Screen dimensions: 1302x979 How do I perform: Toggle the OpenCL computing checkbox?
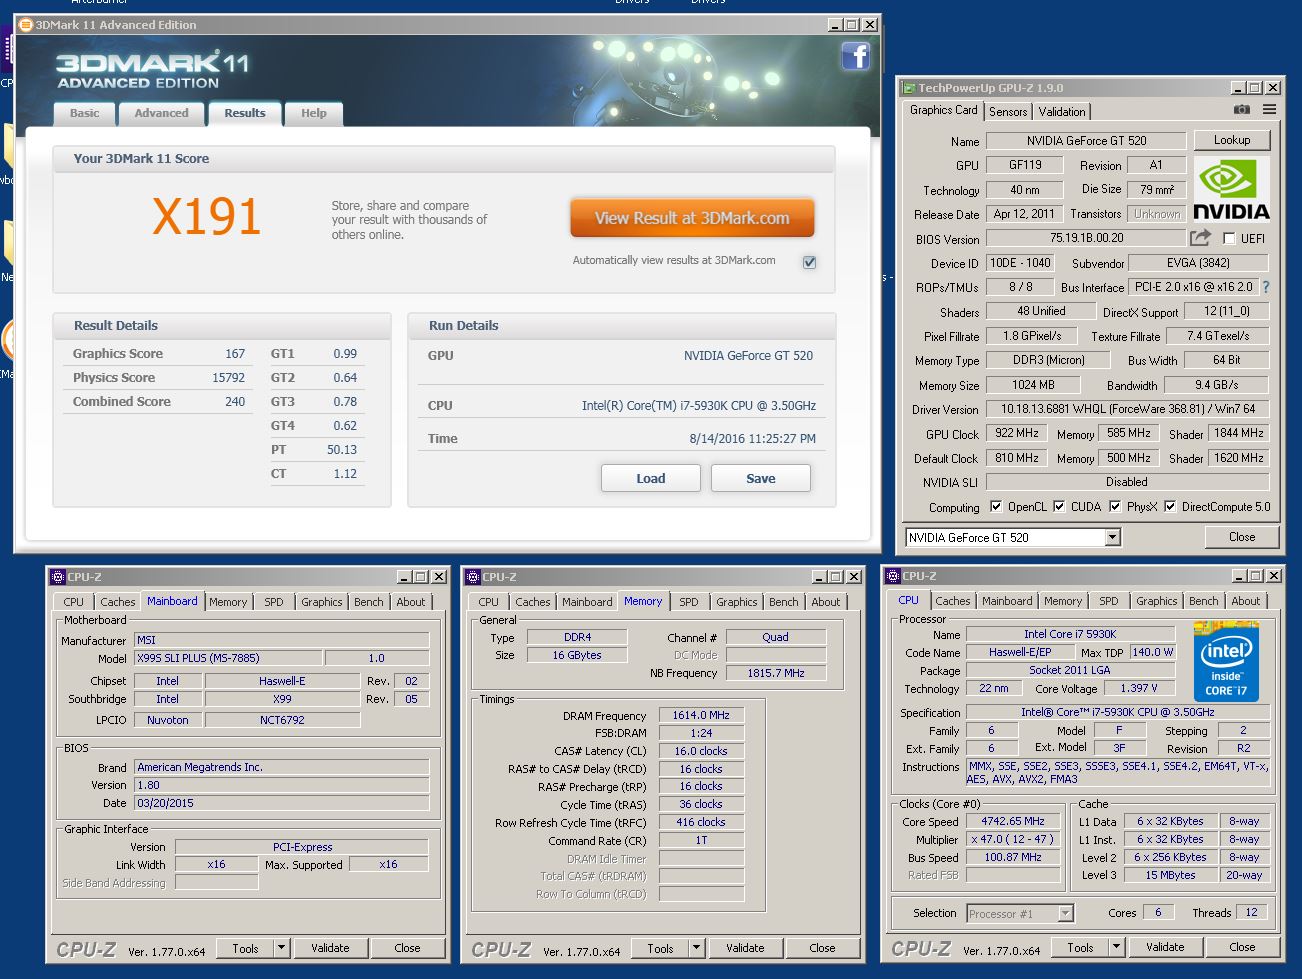996,507
